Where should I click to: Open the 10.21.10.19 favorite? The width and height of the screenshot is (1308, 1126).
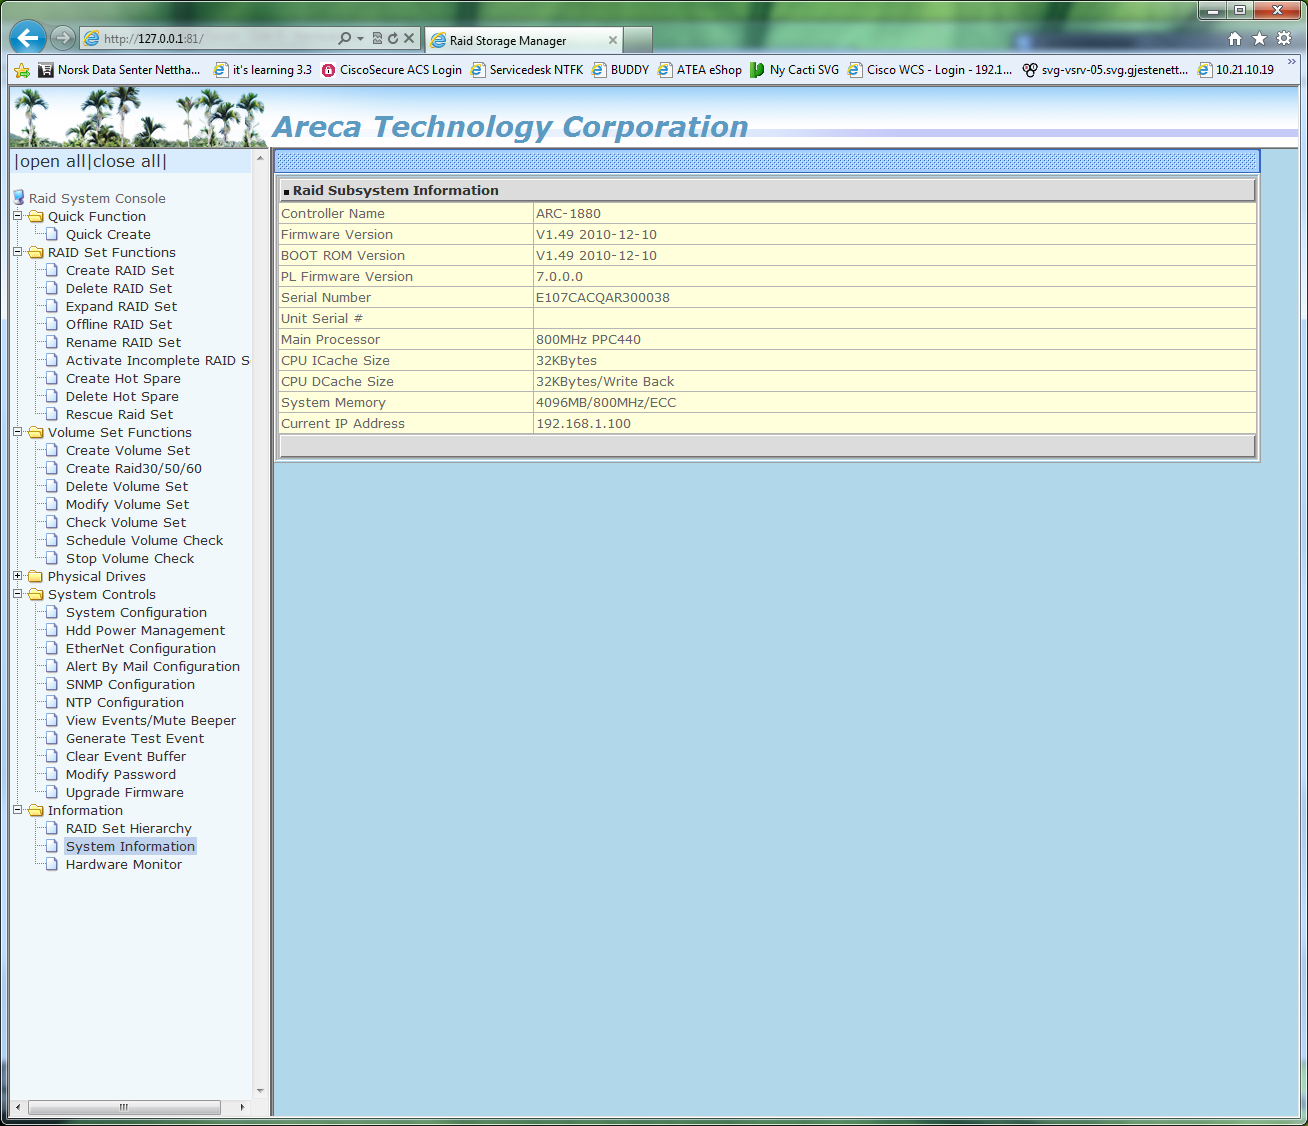click(x=1236, y=70)
